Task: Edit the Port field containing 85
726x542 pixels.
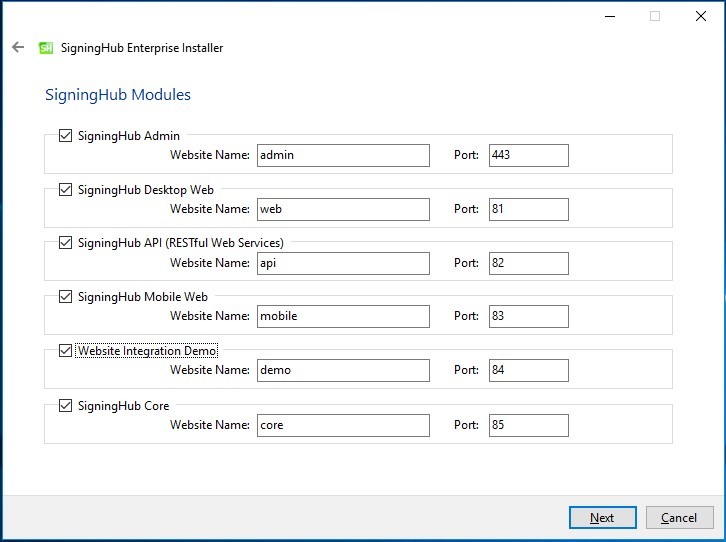Action: 529,425
